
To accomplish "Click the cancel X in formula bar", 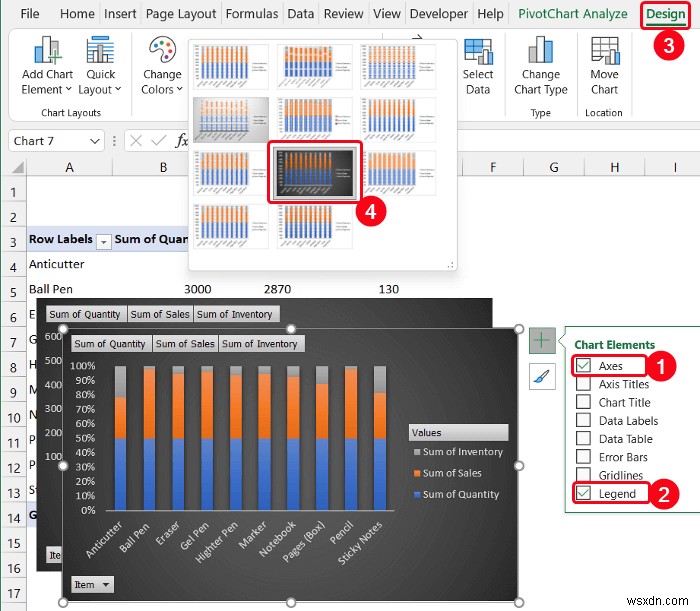I will pyautogui.click(x=136, y=141).
